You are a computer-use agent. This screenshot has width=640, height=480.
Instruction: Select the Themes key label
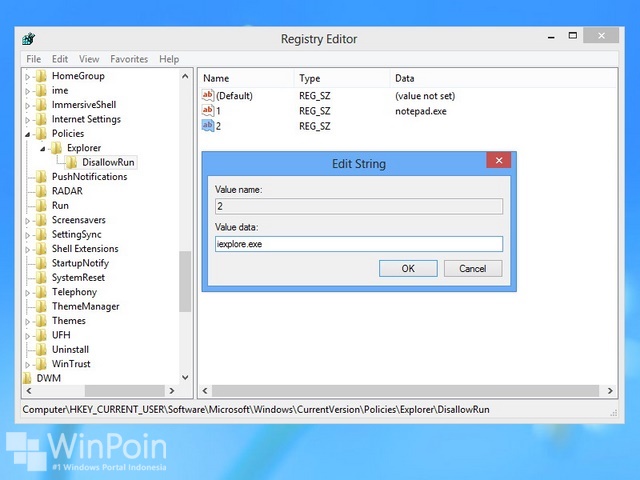[x=69, y=321]
